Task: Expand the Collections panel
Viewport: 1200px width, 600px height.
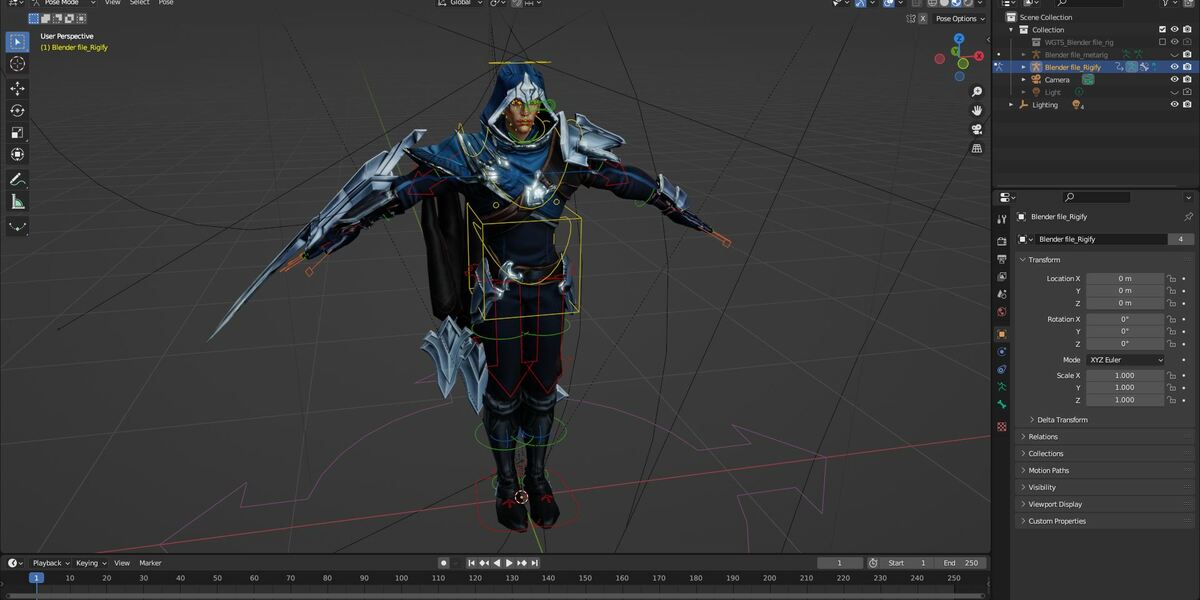Action: [1046, 454]
